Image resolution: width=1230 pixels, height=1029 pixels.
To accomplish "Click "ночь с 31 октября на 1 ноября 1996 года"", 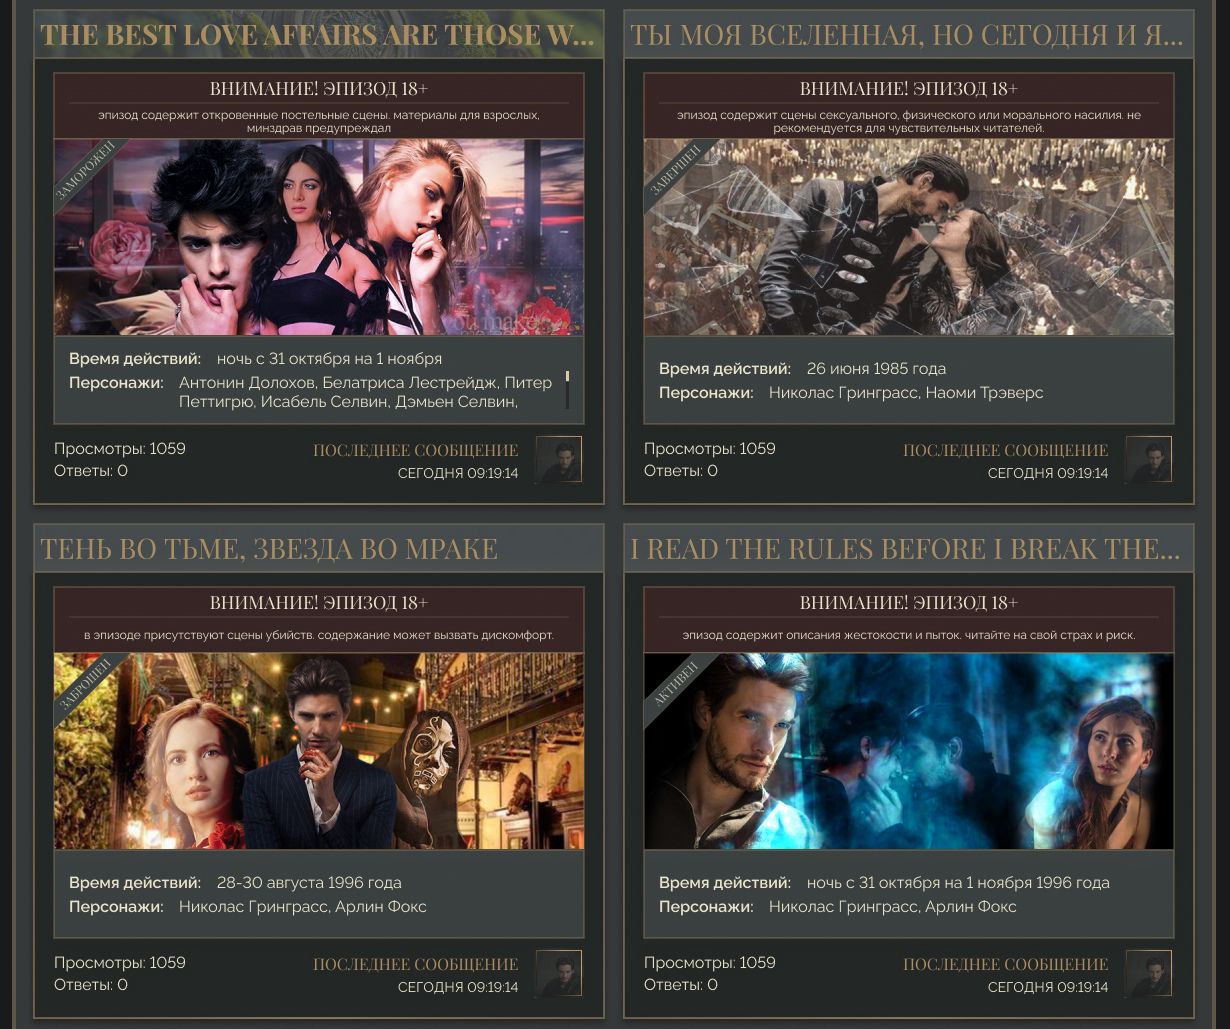I will coord(958,882).
